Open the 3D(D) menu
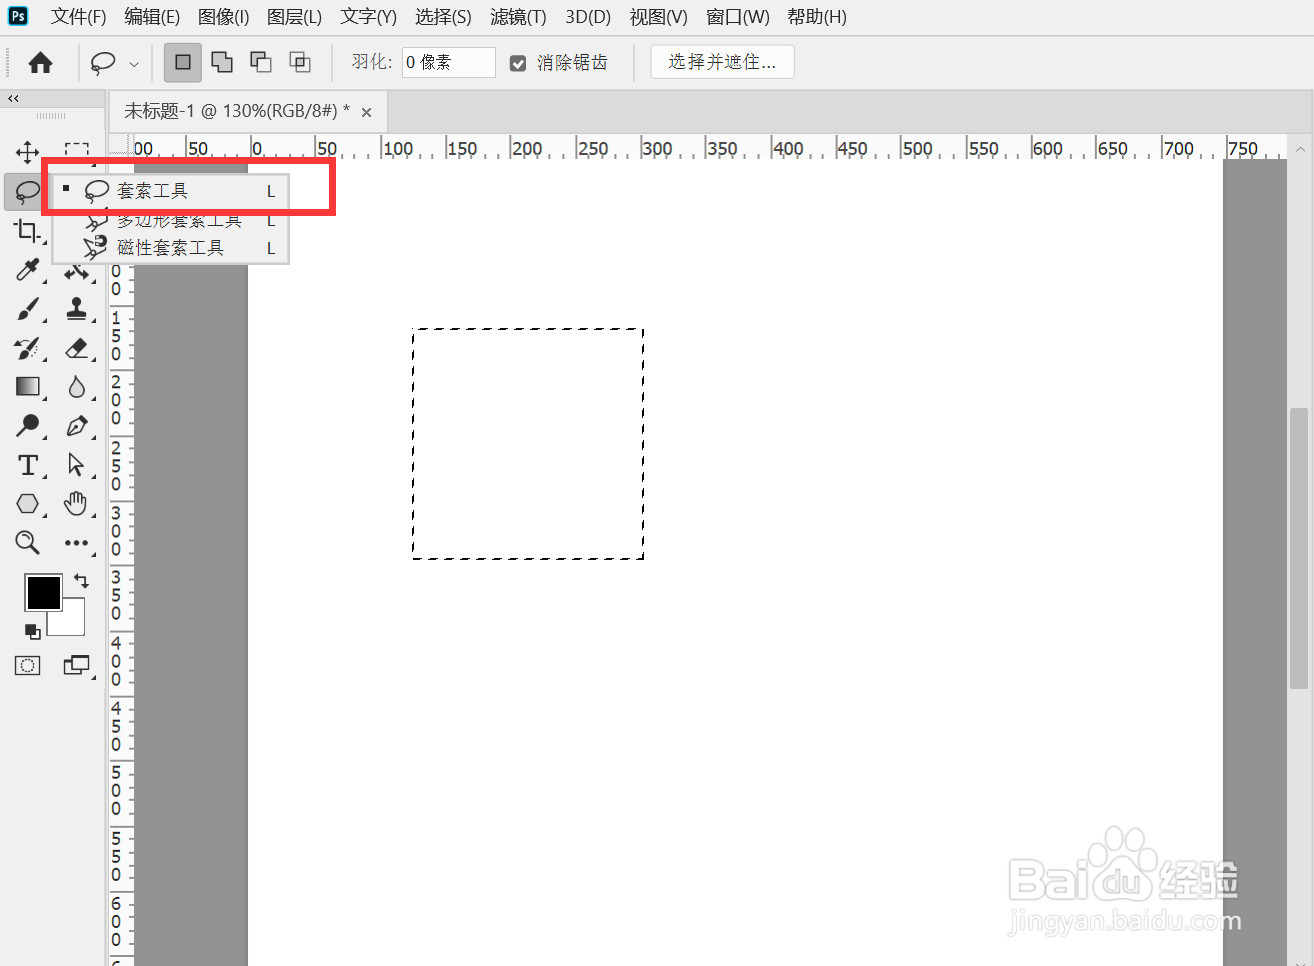 point(588,17)
